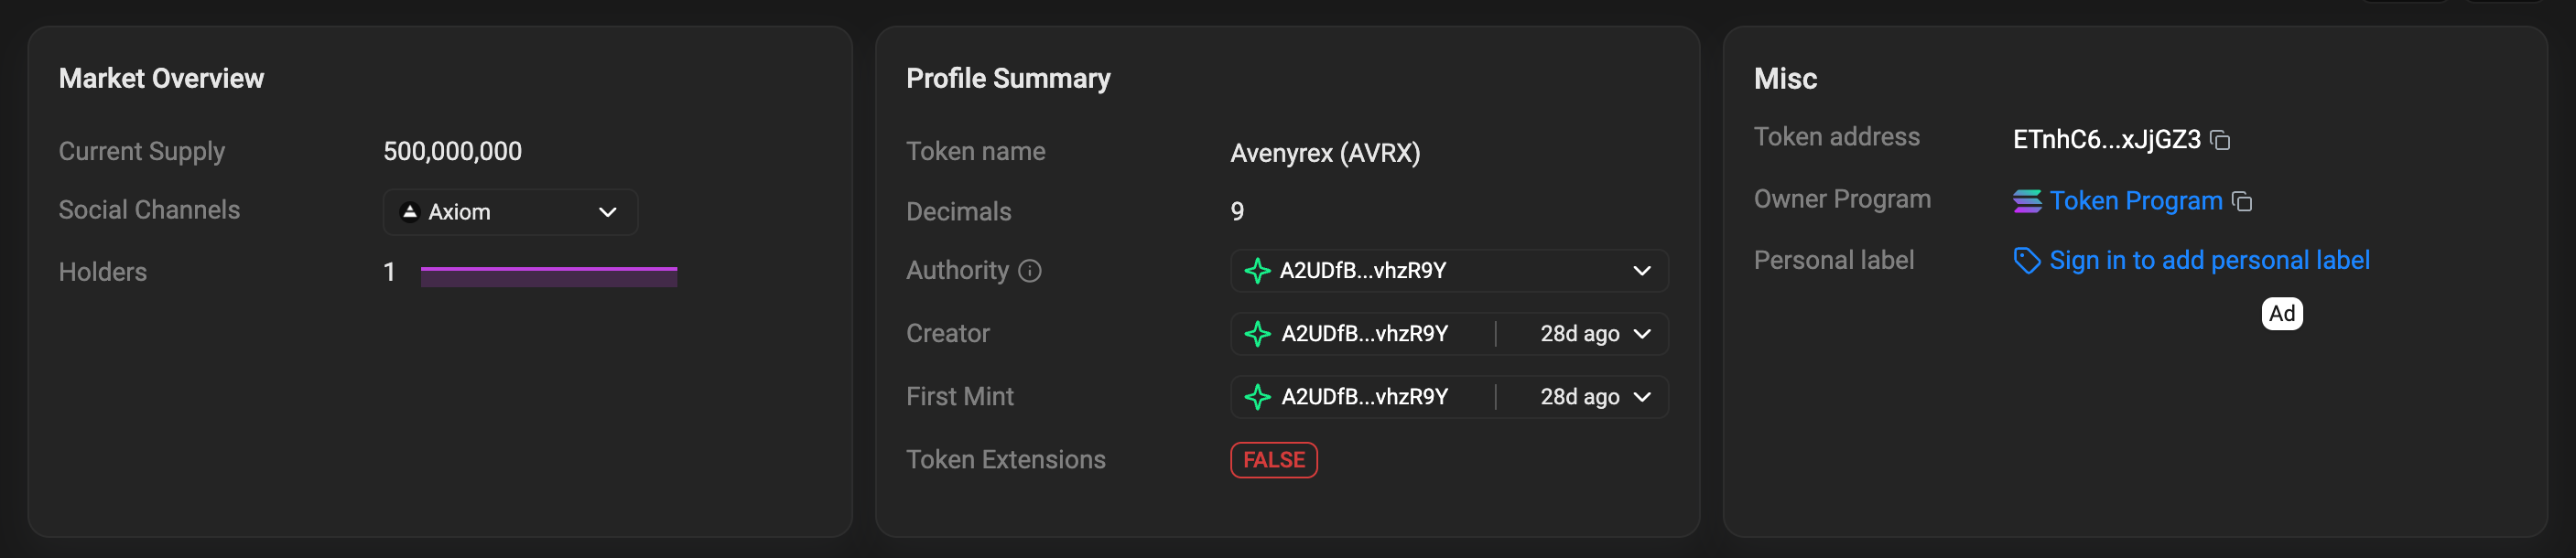
Task: Open Creator address A2UDfB...vhzR9Y
Action: pyautogui.click(x=1364, y=334)
